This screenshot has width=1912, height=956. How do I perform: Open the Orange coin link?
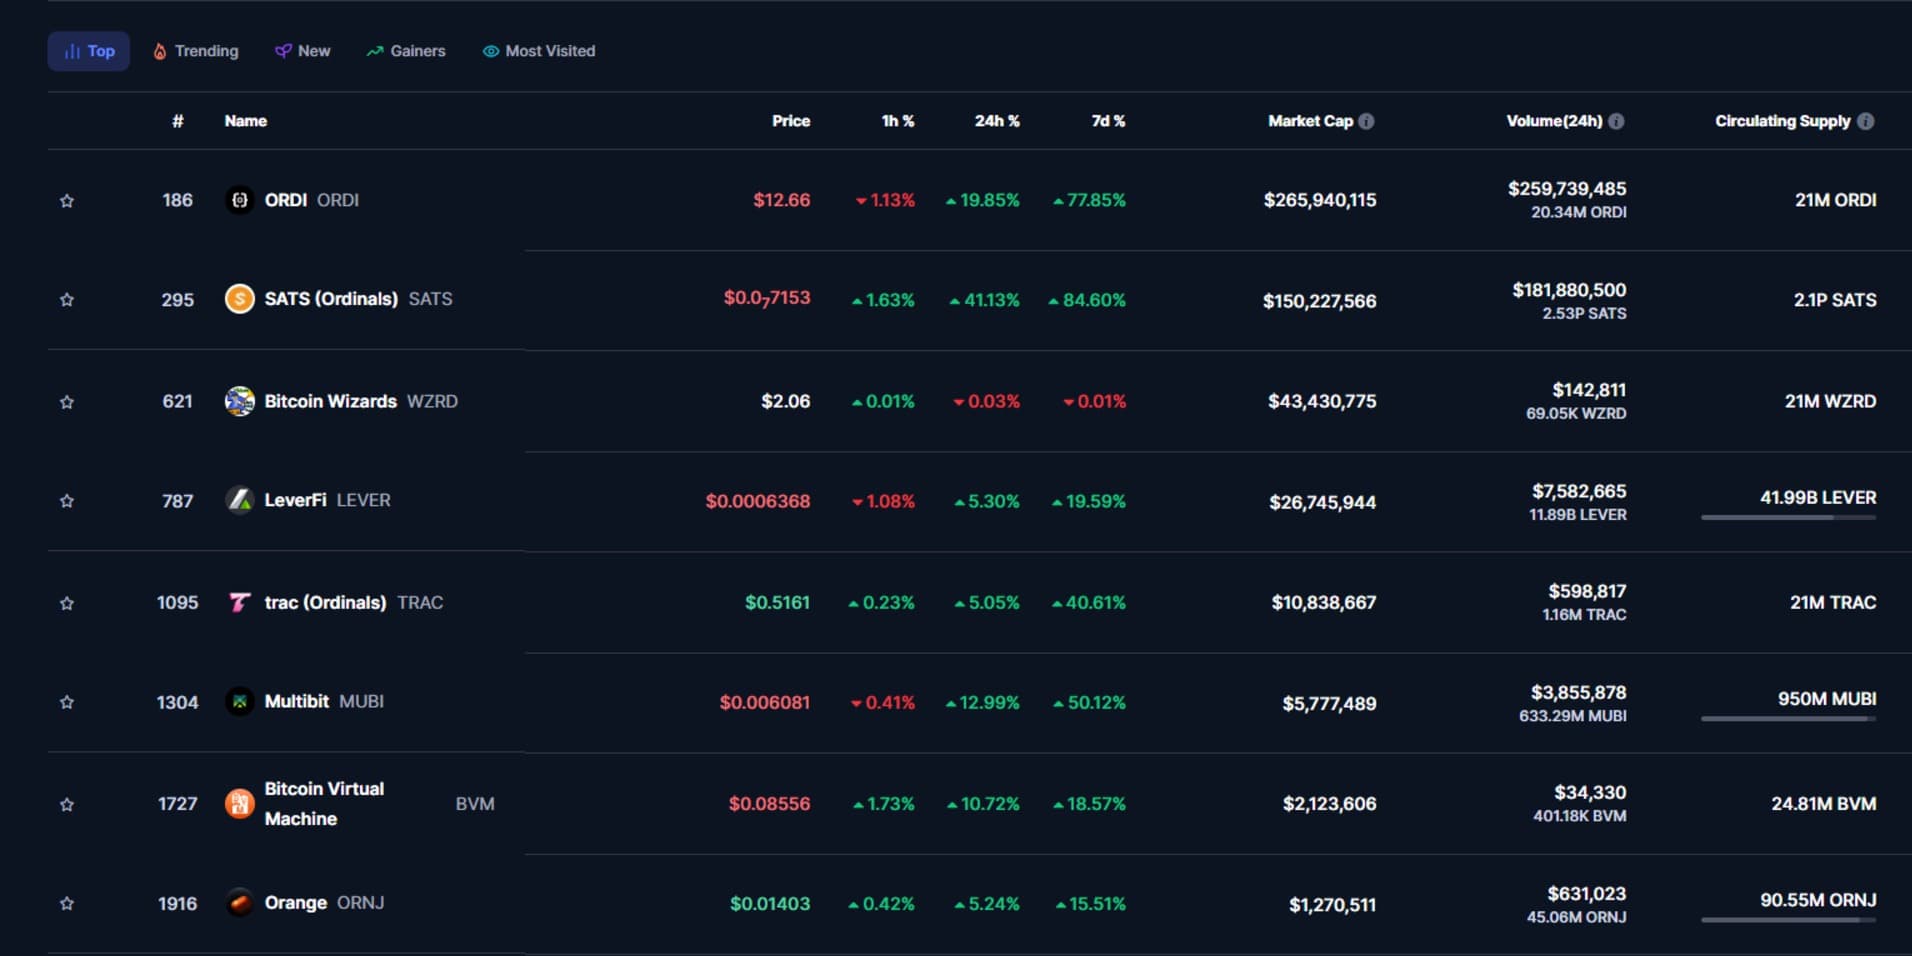[x=324, y=902]
